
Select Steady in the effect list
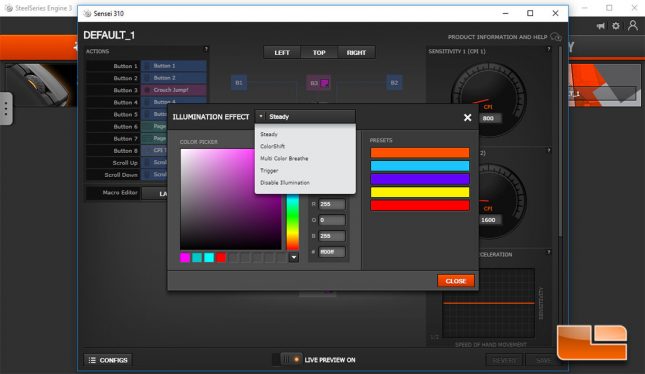269,134
